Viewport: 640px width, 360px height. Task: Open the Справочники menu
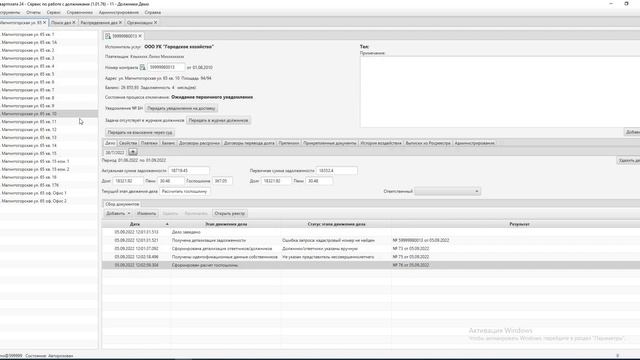coord(80,12)
